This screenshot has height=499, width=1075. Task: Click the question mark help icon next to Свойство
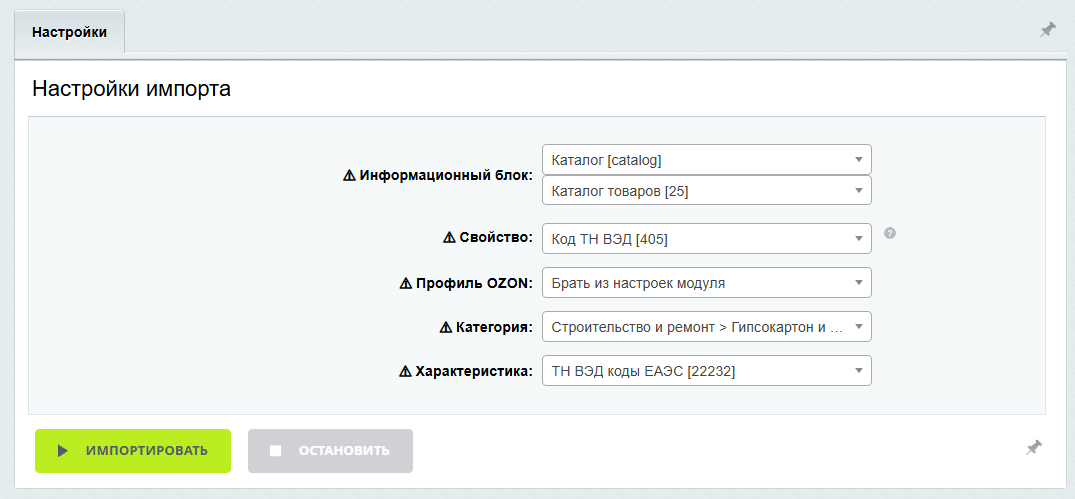point(890,233)
